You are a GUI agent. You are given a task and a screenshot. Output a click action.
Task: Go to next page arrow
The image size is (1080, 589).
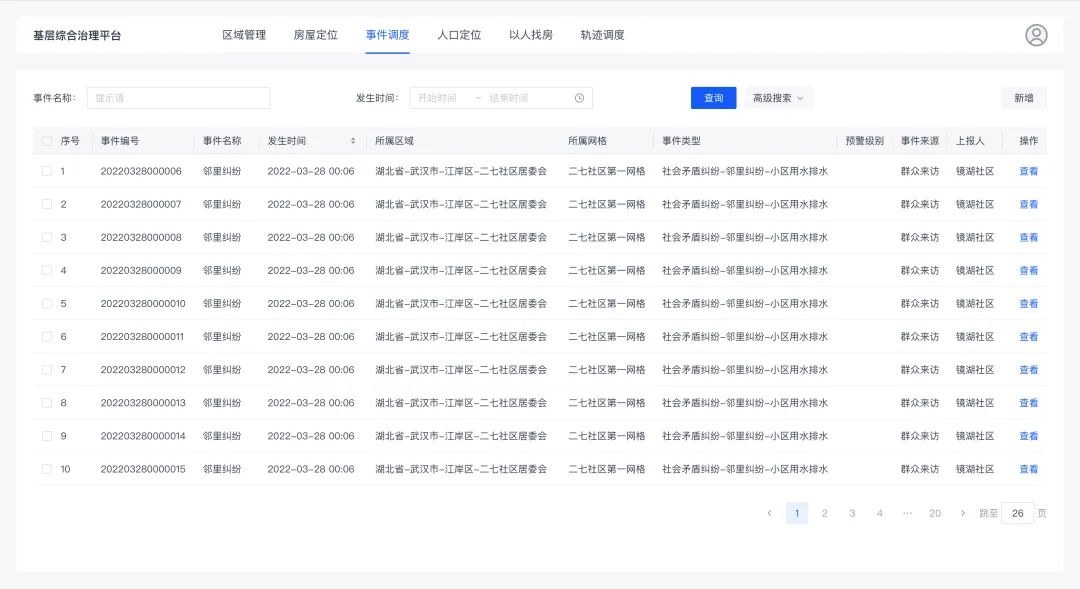(962, 513)
